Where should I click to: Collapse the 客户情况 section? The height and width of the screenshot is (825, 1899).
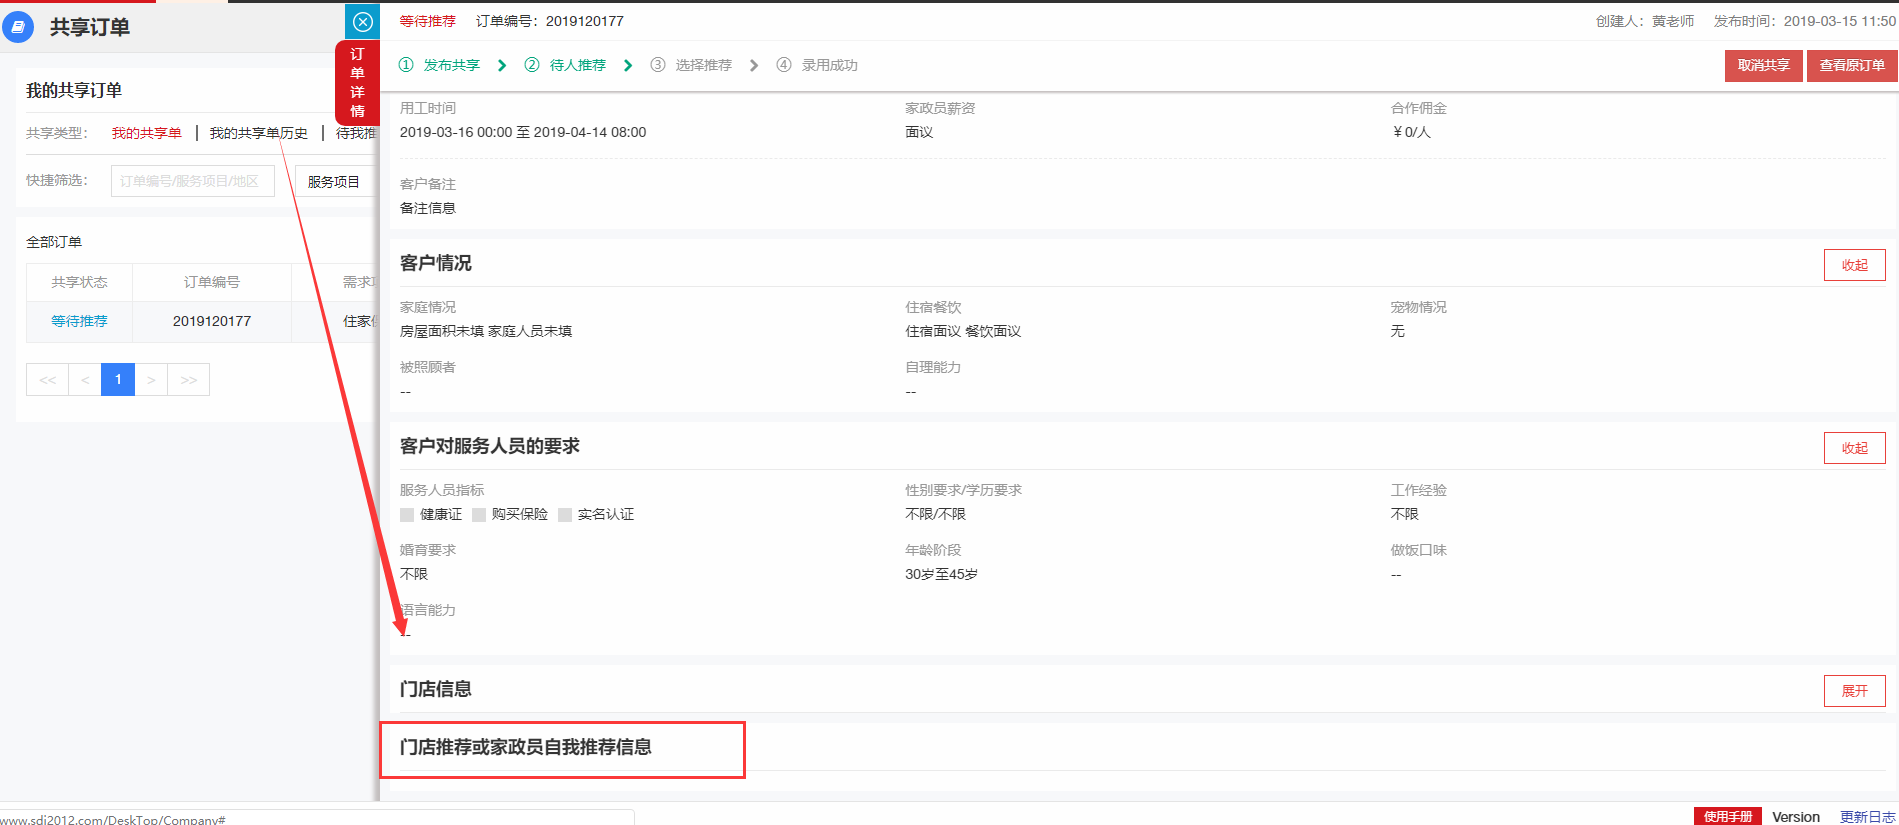1854,265
